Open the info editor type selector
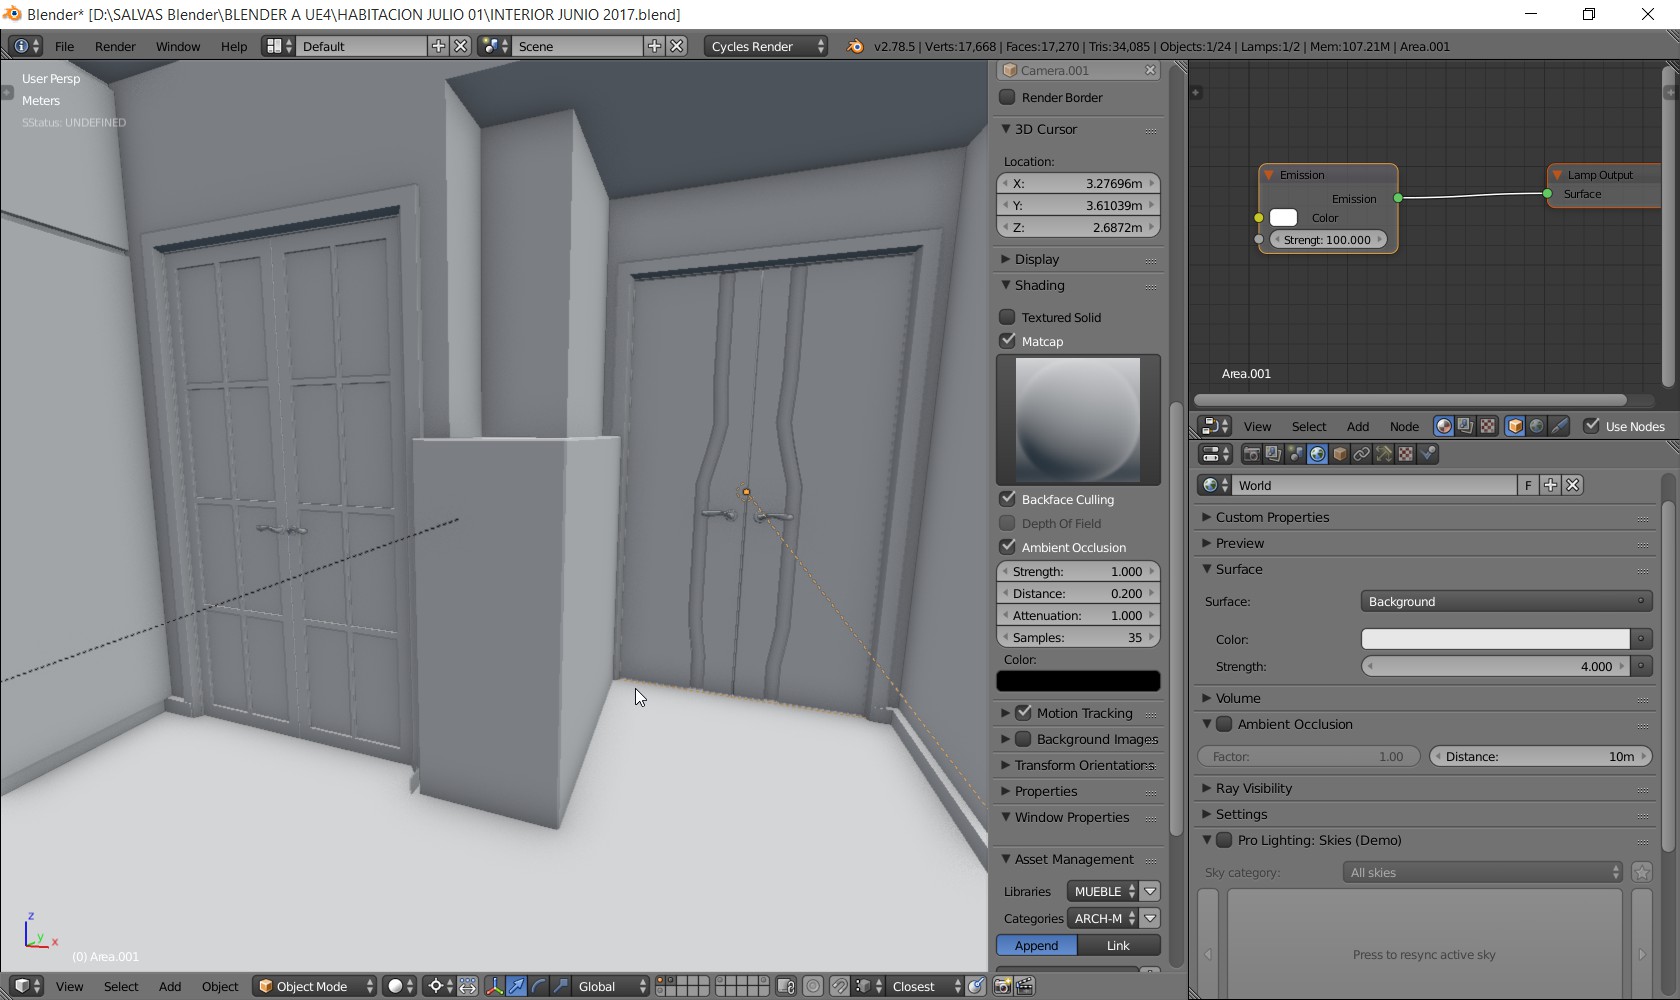Viewport: 1680px width, 1000px height. coord(25,46)
